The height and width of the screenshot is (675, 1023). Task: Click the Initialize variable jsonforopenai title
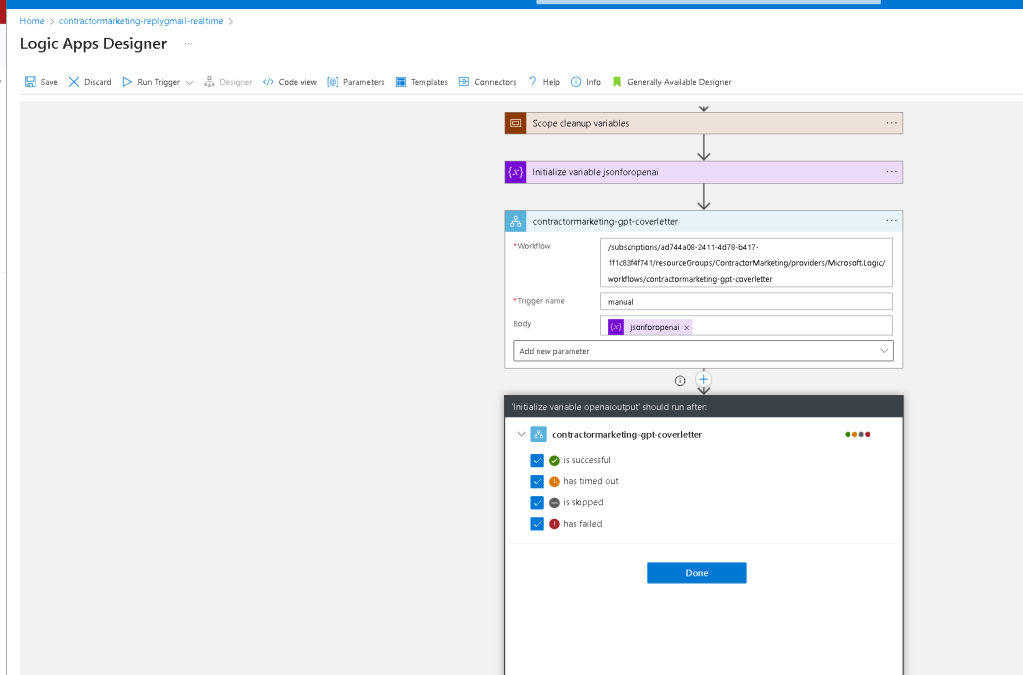click(x=595, y=172)
